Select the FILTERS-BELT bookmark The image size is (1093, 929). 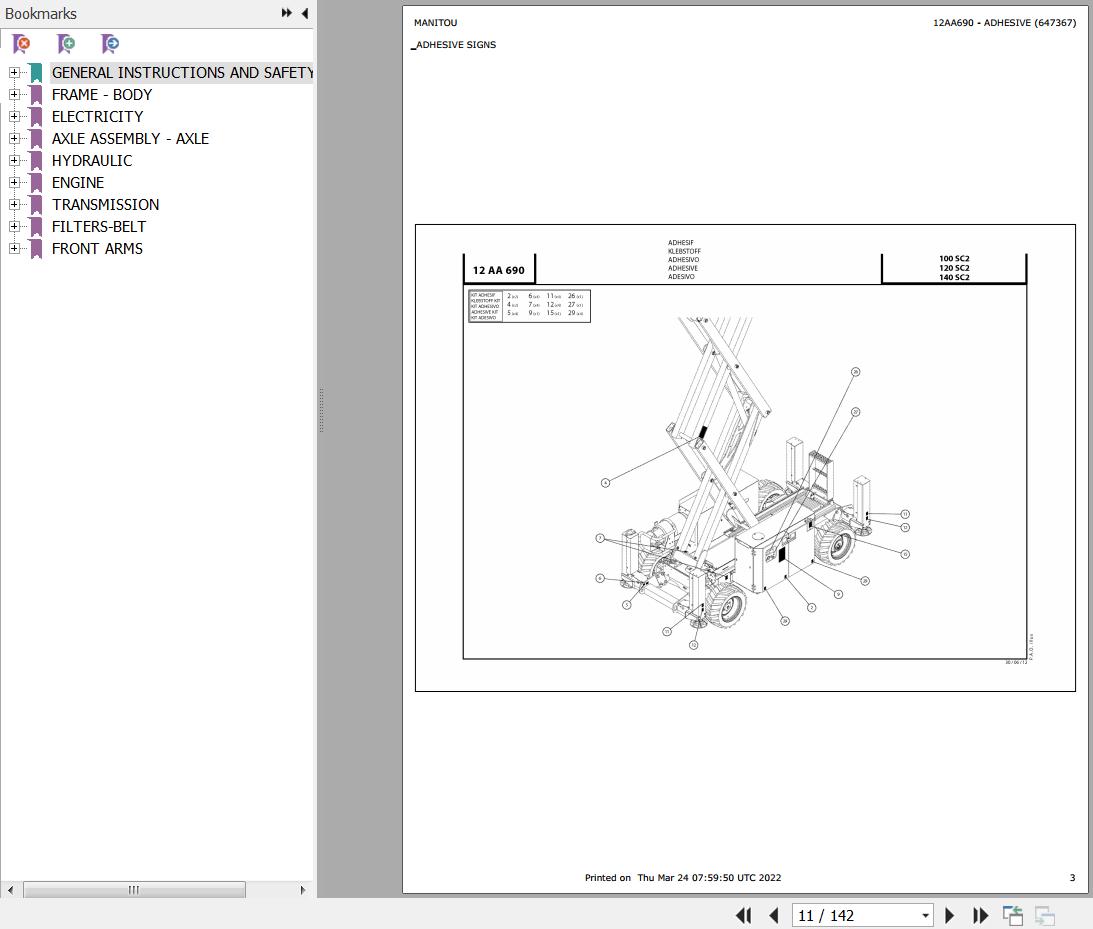tap(99, 227)
